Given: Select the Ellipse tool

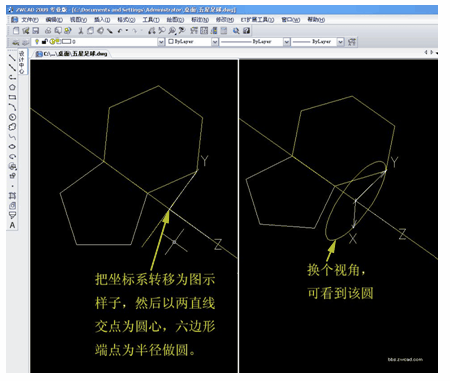Looking at the screenshot, I should click(x=12, y=147).
